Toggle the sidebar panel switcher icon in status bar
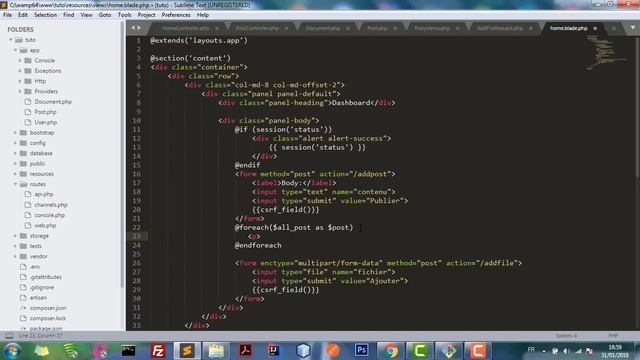This screenshot has width=640, height=360. 9,336
